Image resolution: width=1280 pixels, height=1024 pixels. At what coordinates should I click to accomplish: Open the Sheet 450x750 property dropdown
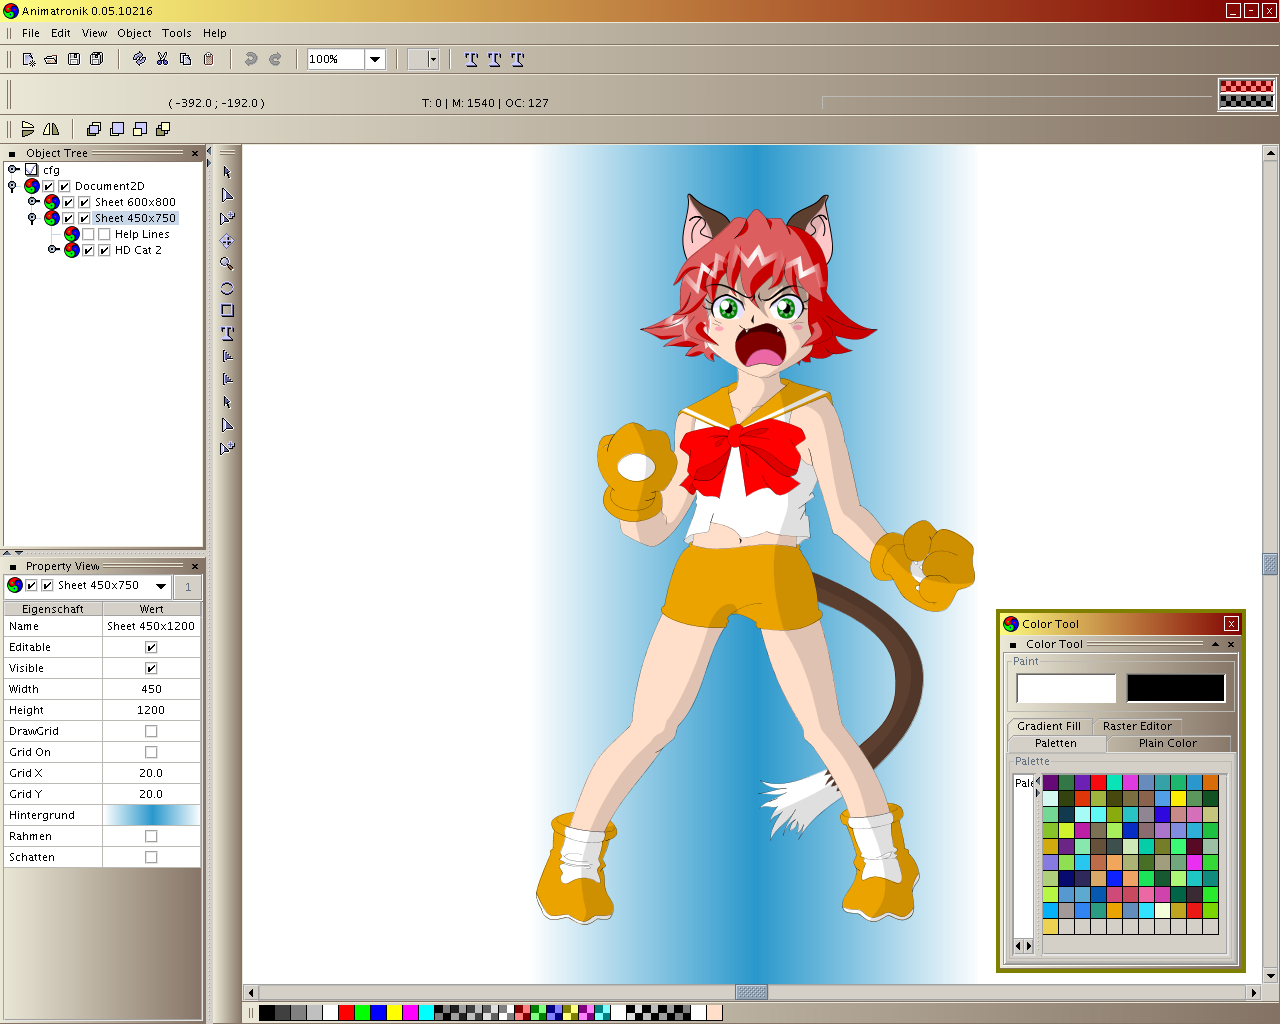click(x=161, y=586)
